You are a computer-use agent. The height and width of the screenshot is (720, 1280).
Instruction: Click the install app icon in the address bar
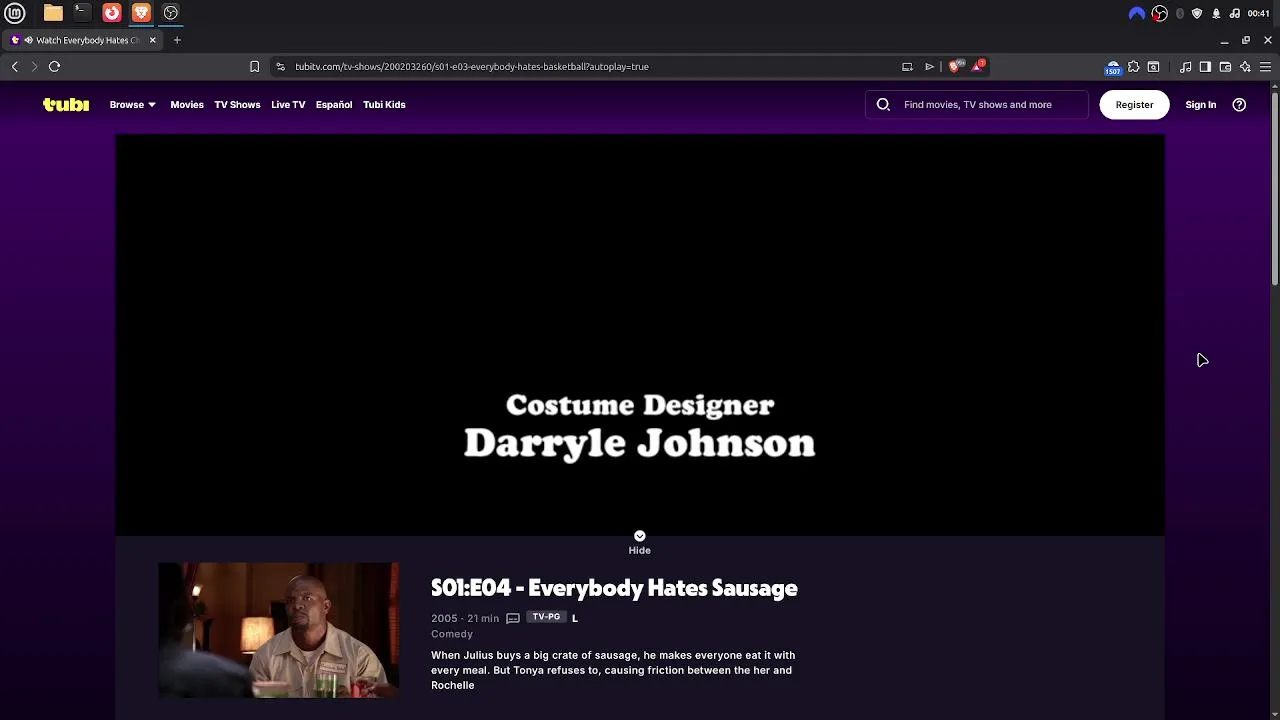coord(907,66)
